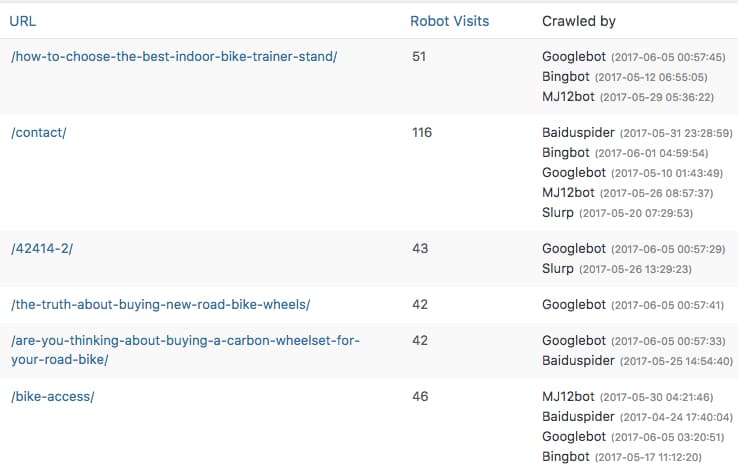Viewport: 738px width, 464px height.
Task: Open the /42414-2/ URL link
Action: 42,248
